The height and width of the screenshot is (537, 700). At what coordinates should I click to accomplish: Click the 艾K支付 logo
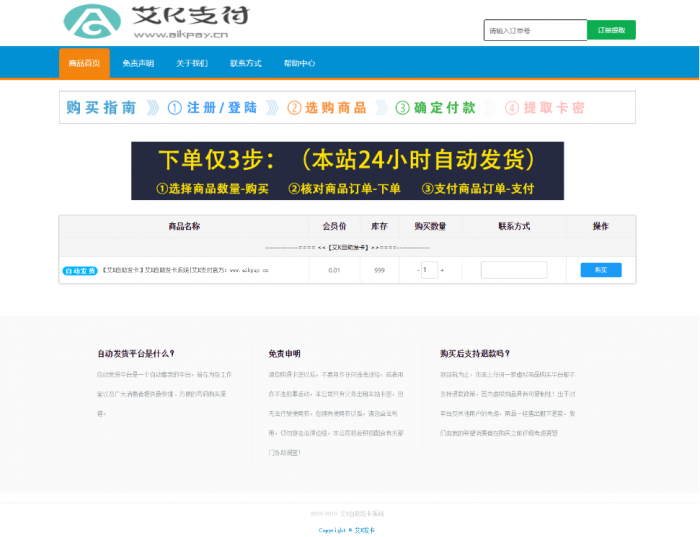(156, 21)
